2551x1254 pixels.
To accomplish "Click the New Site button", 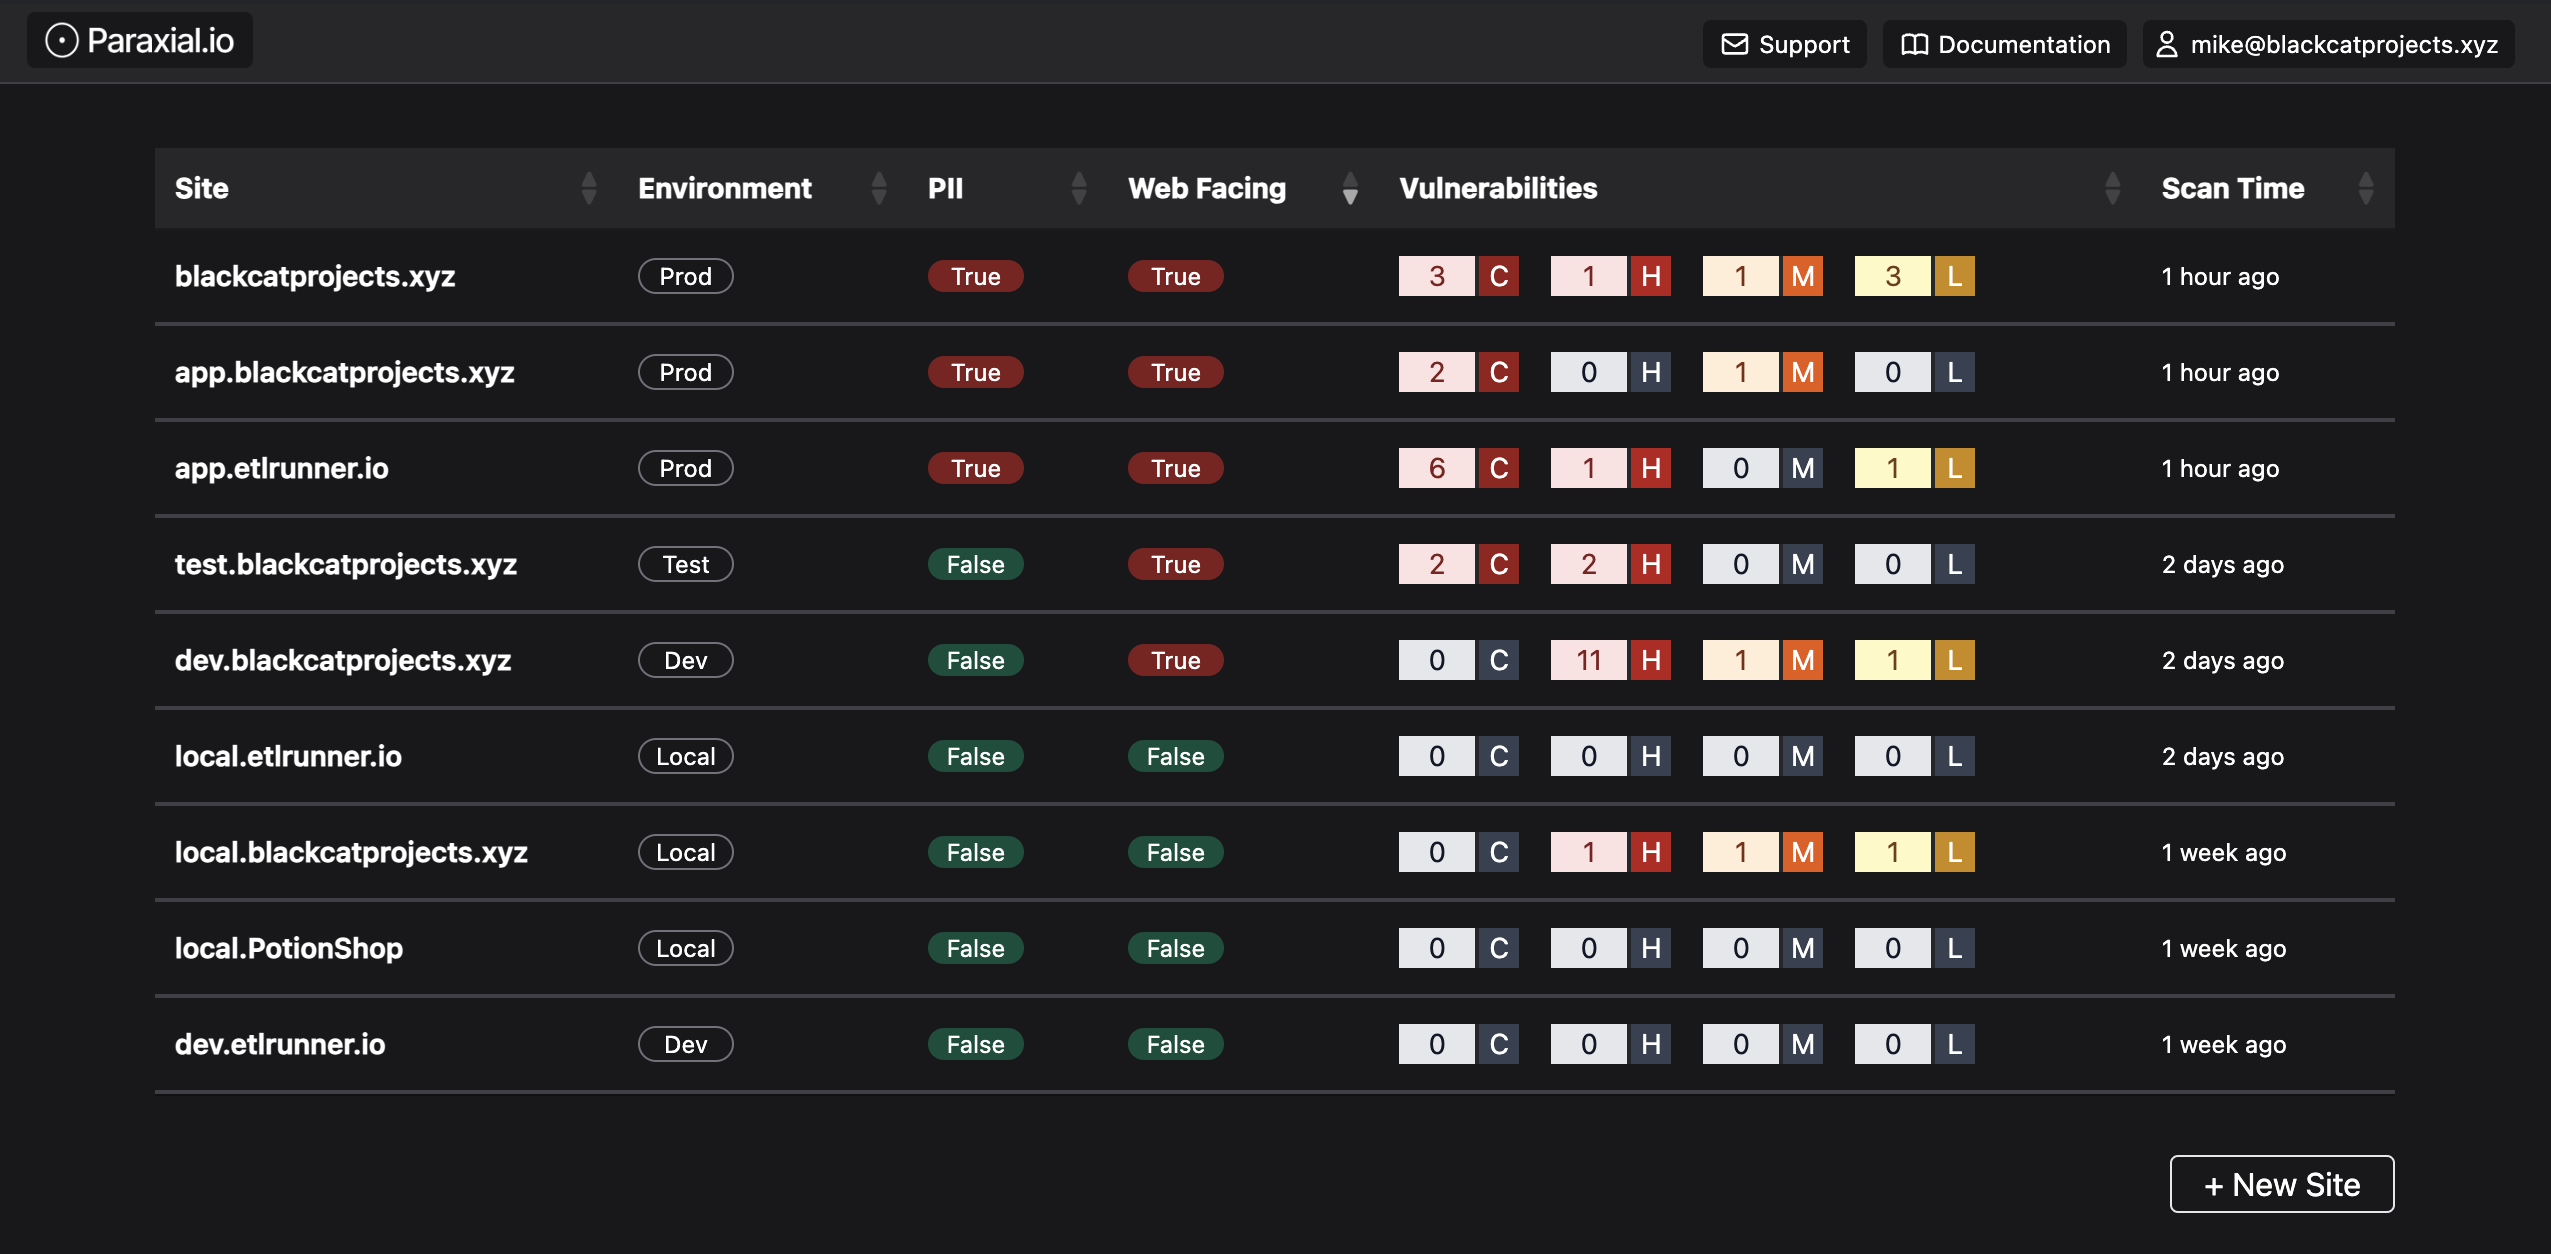I will pyautogui.click(x=2282, y=1184).
